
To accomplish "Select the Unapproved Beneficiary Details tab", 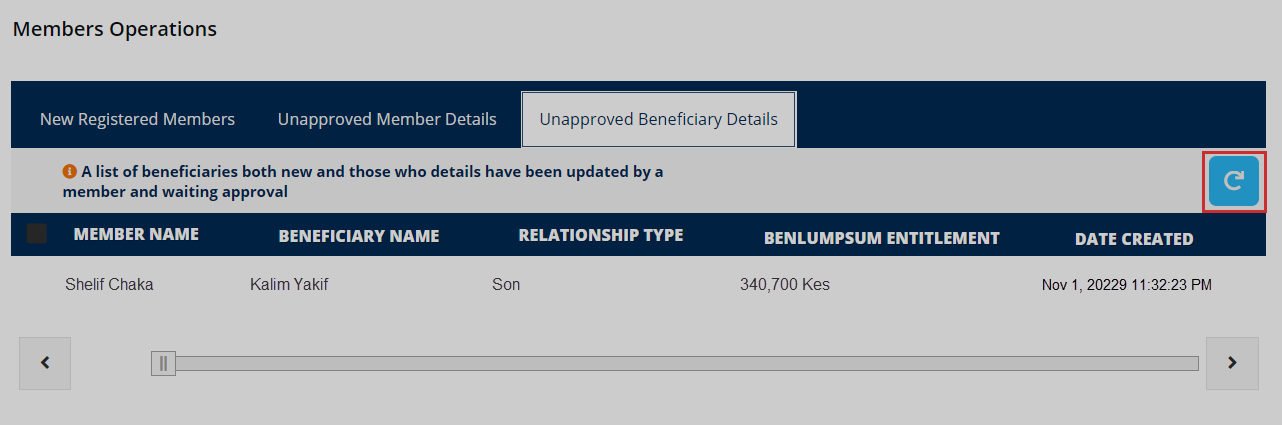I will point(658,119).
